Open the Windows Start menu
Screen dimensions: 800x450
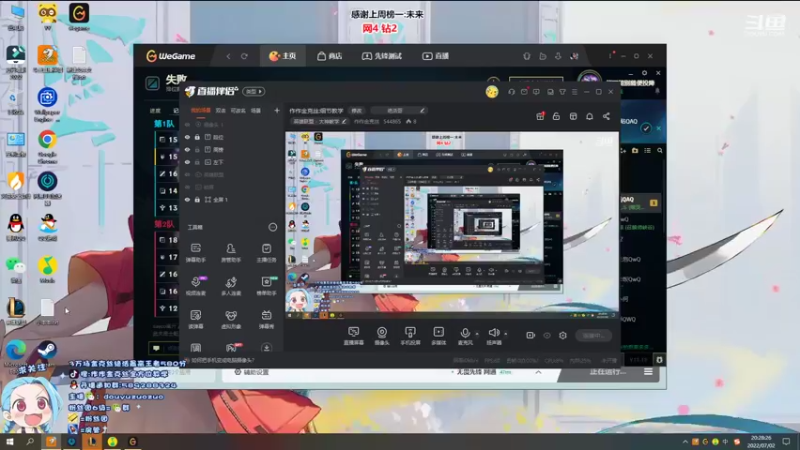click(x=9, y=442)
